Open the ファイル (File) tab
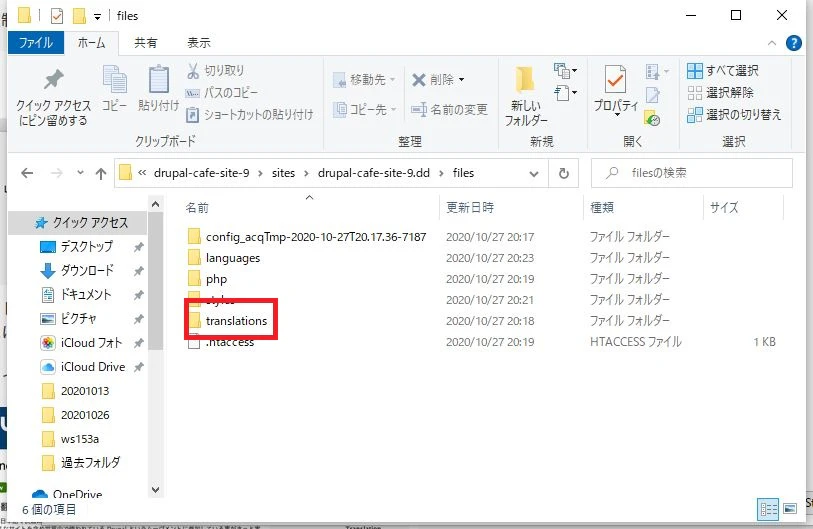 click(x=36, y=43)
